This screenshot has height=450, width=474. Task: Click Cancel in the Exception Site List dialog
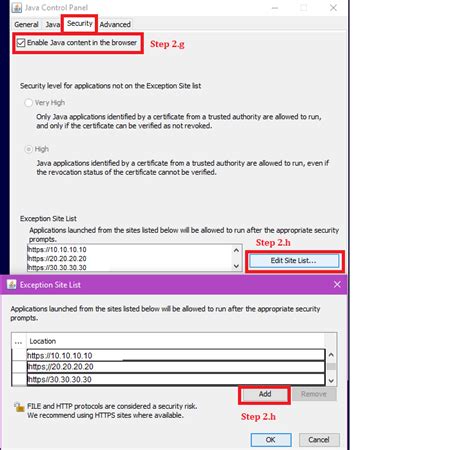319,440
